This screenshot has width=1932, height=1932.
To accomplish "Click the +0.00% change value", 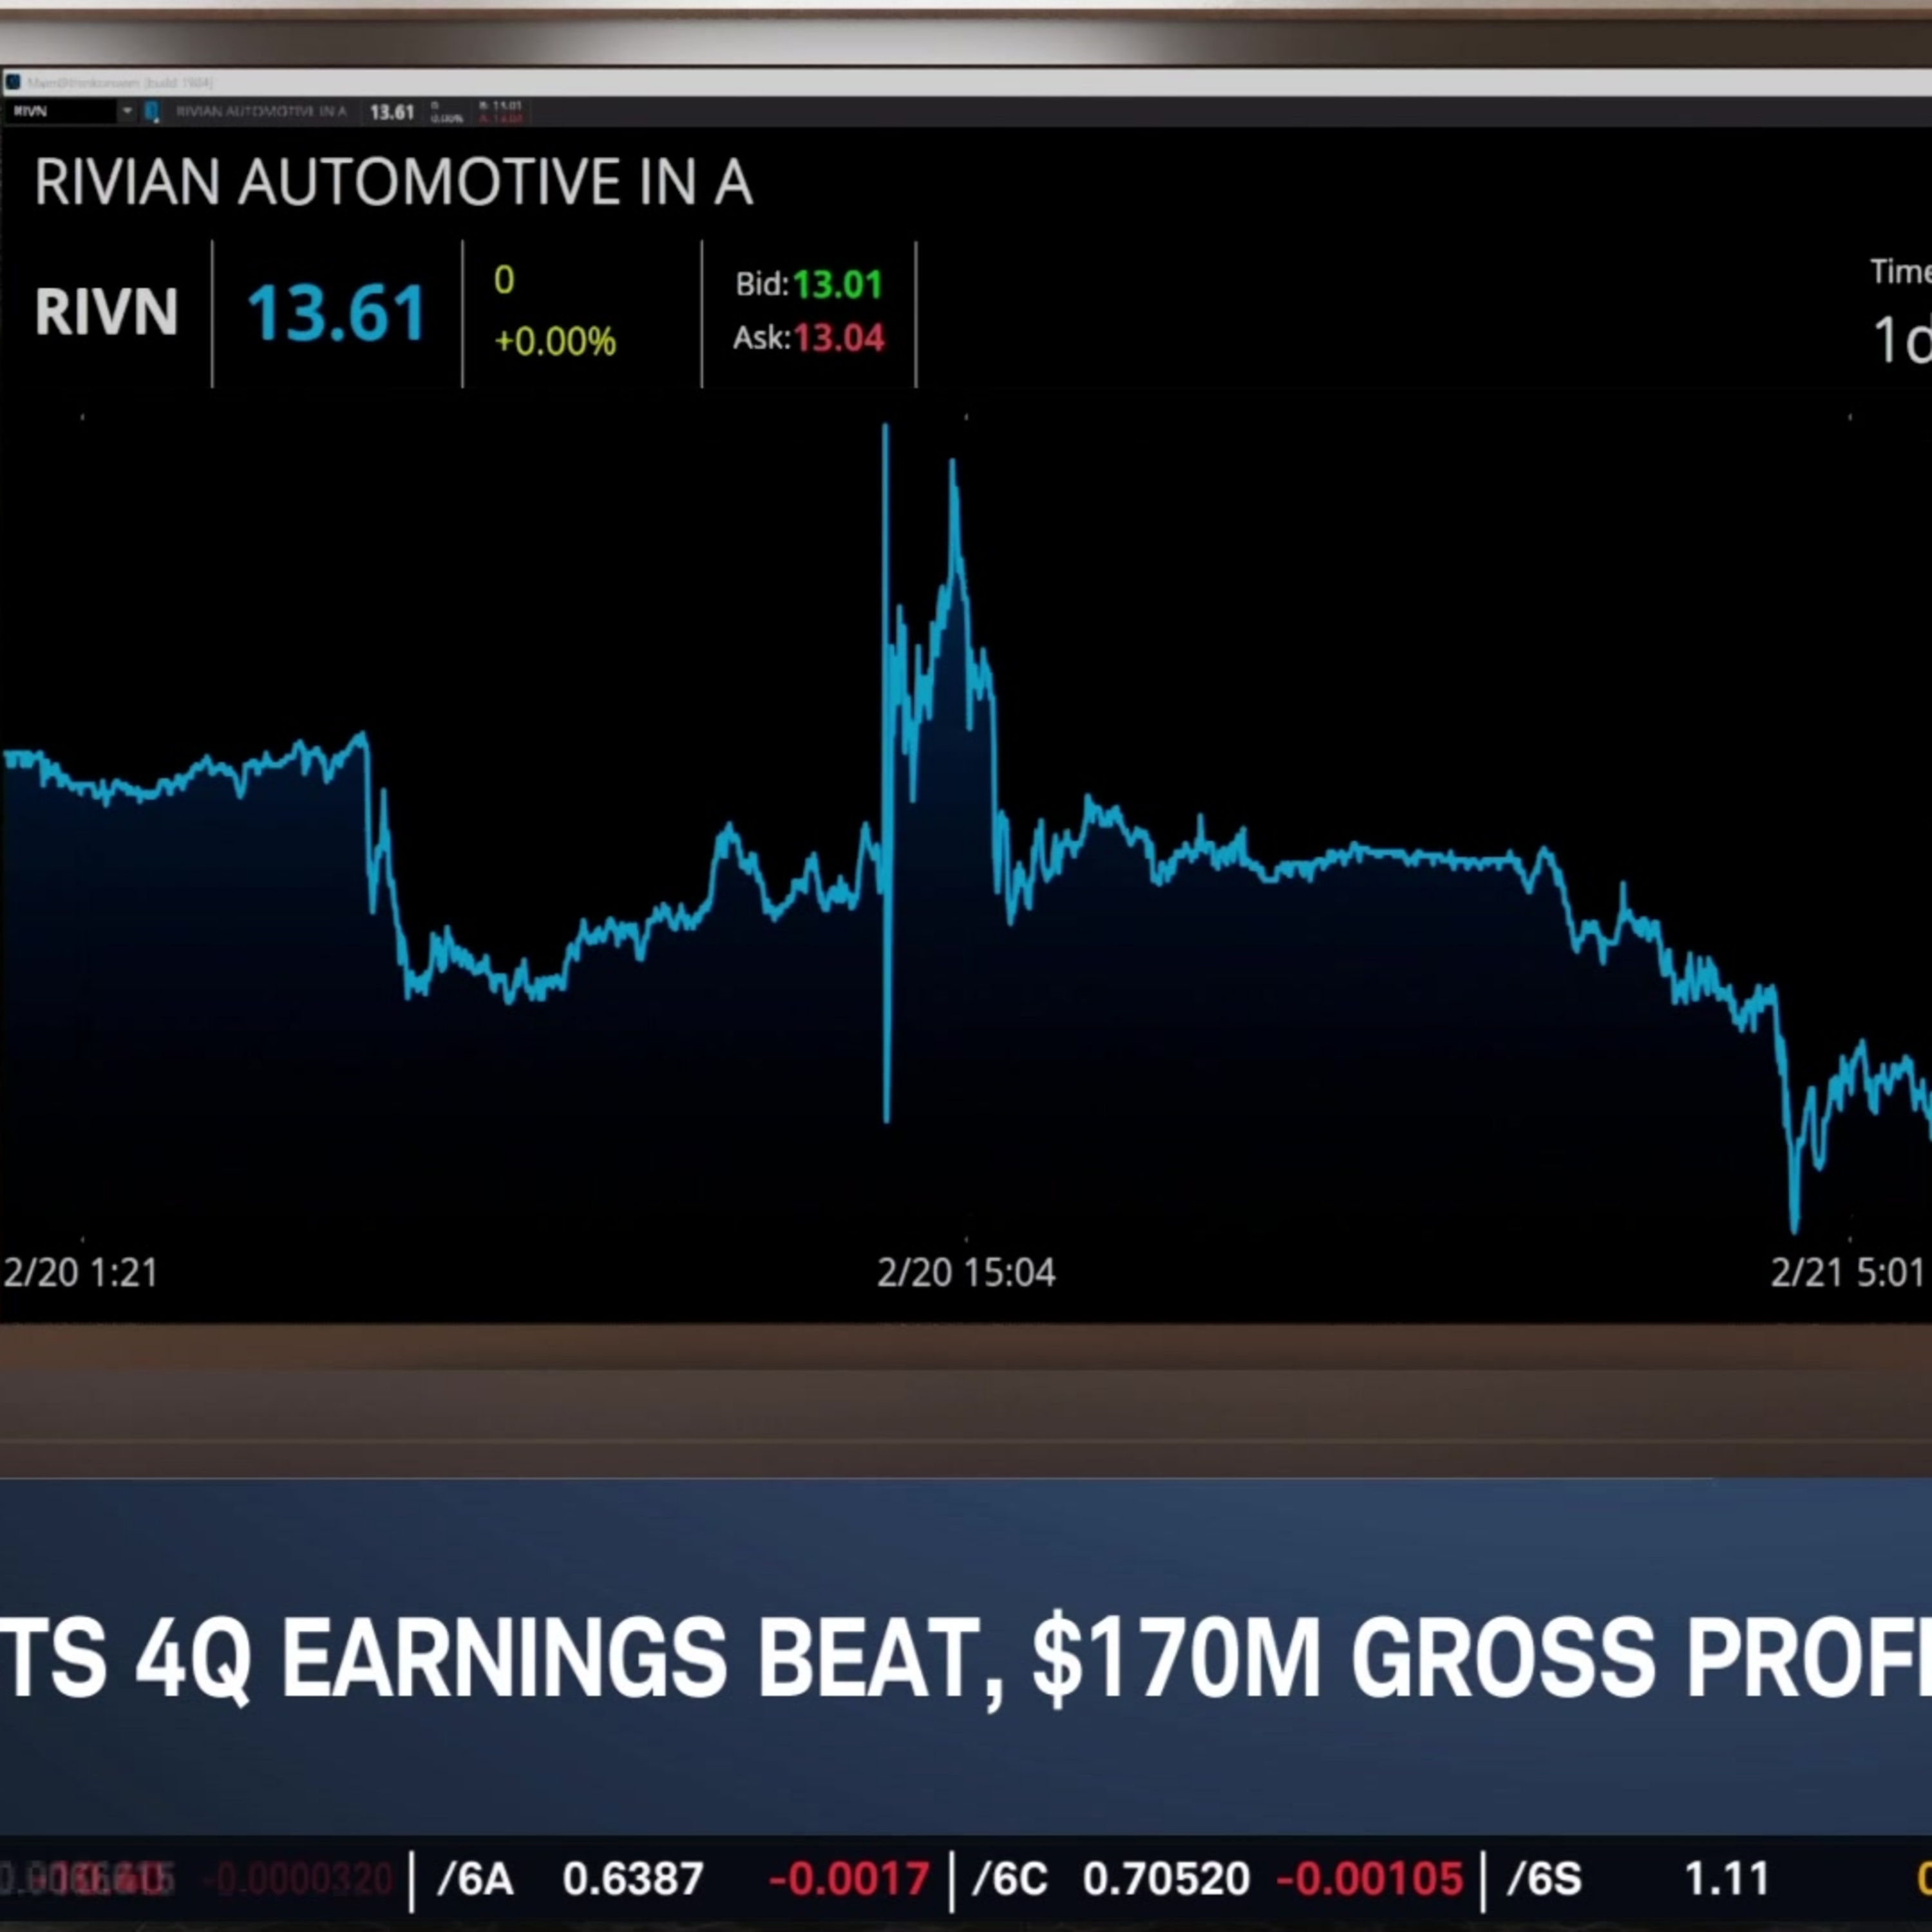I will point(555,342).
